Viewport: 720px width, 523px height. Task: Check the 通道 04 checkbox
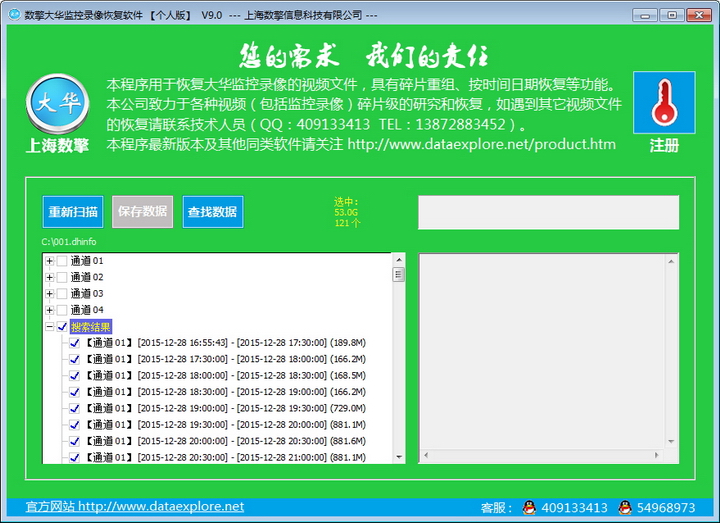pyautogui.click(x=62, y=310)
